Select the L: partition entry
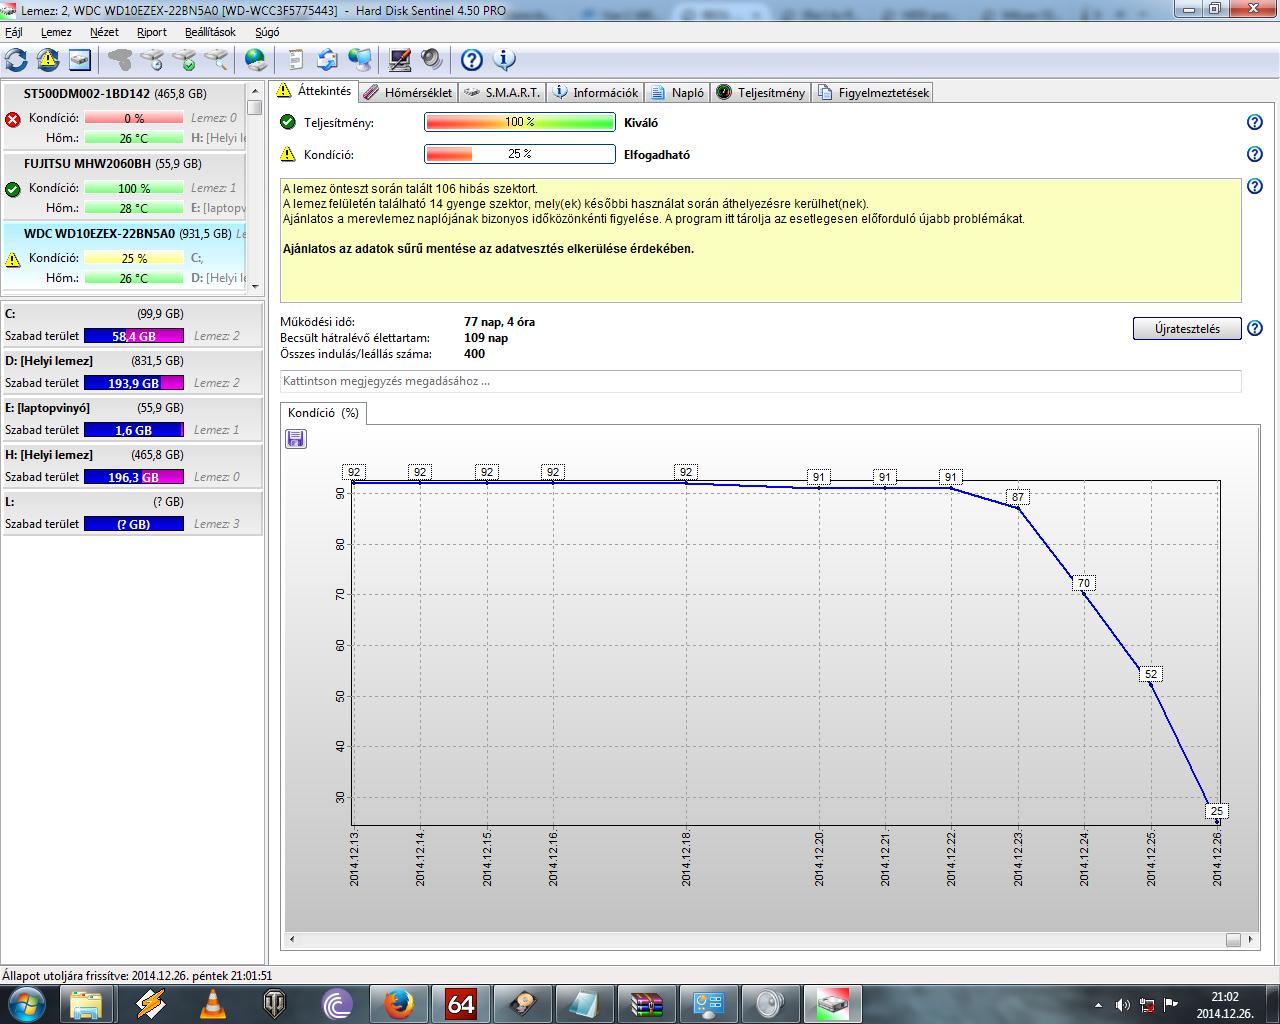1280x1024 pixels. (132, 512)
